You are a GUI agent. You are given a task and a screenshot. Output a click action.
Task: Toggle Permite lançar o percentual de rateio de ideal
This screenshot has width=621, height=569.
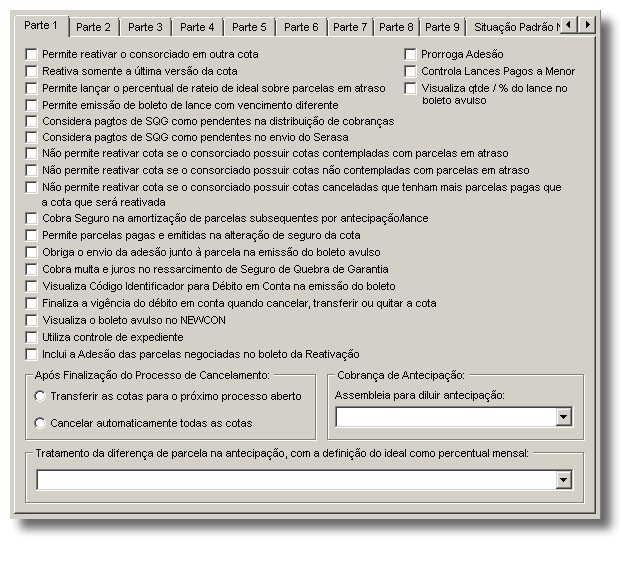pyautogui.click(x=31, y=88)
